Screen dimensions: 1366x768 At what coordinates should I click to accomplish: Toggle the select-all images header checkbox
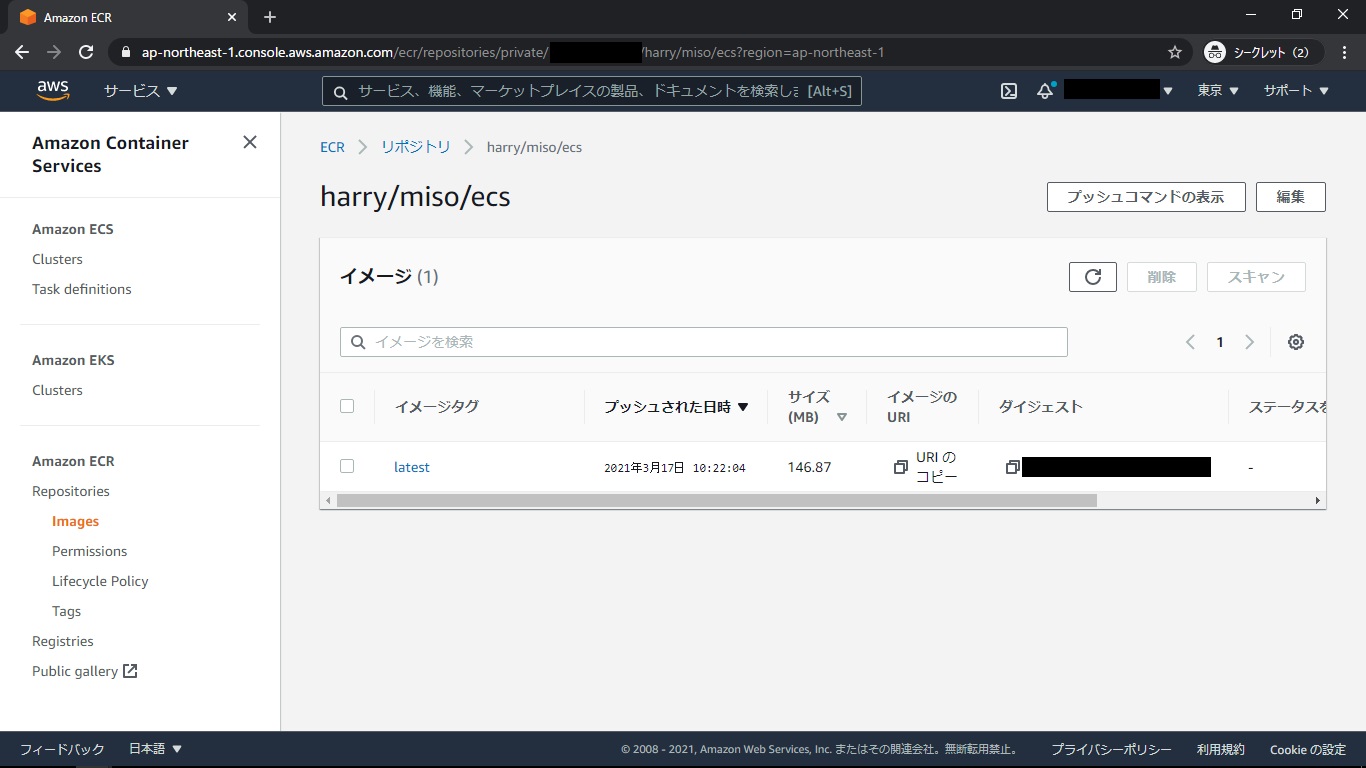[347, 406]
